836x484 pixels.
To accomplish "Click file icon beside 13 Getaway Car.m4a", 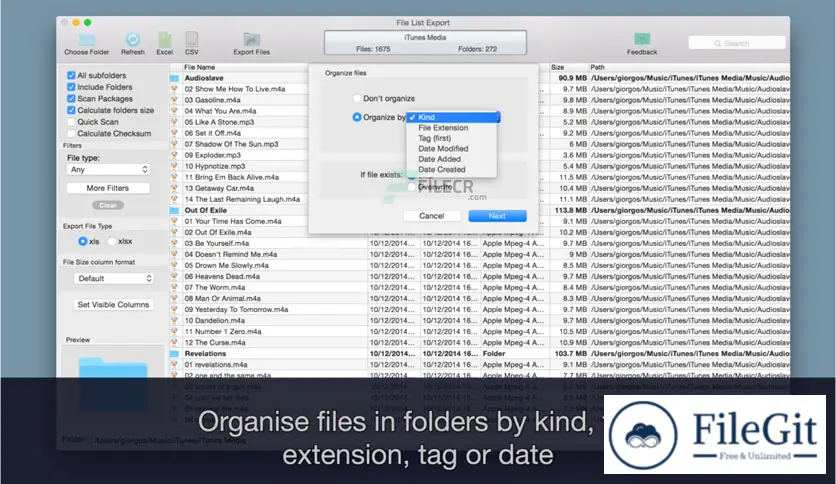I will 174,188.
